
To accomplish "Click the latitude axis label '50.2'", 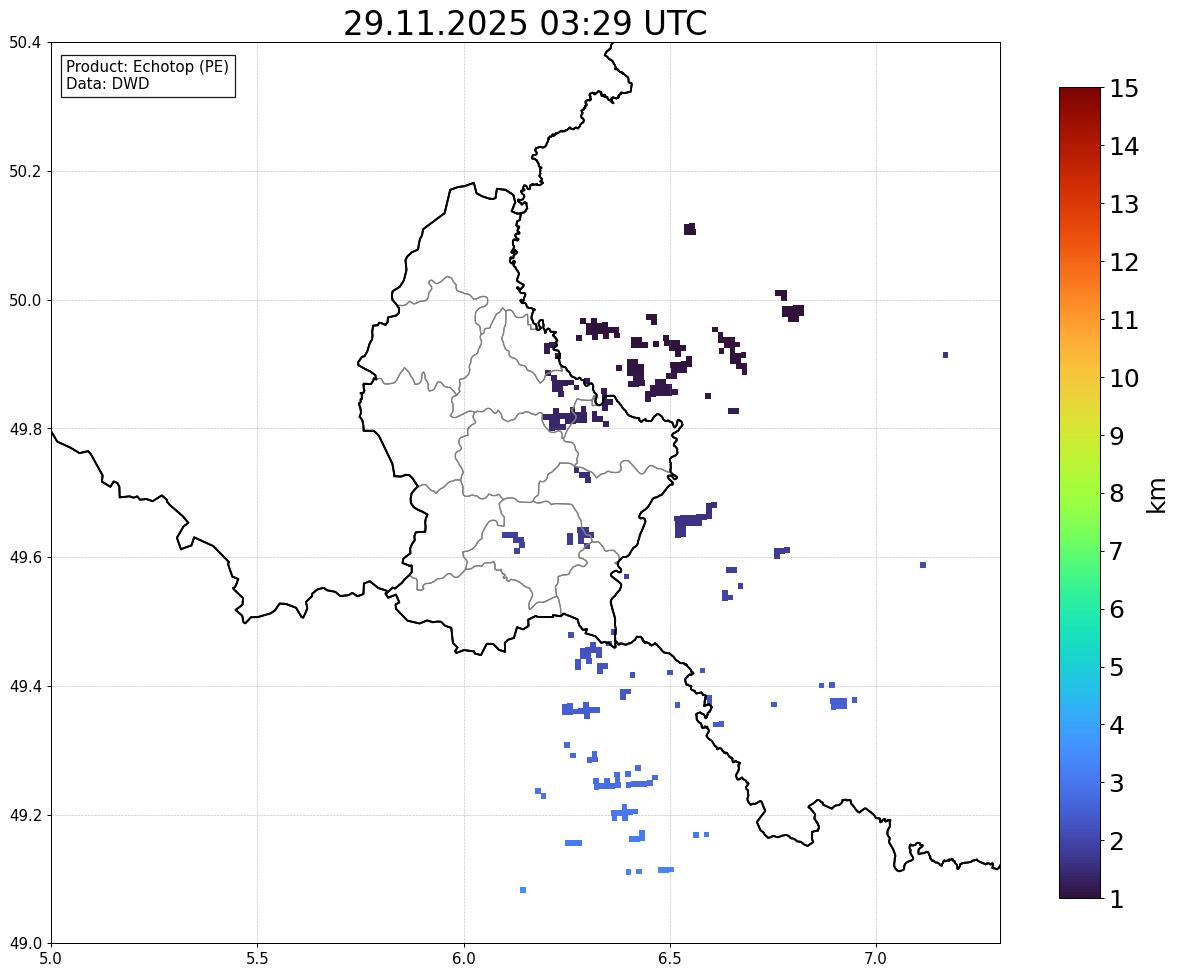I will tap(25, 171).
